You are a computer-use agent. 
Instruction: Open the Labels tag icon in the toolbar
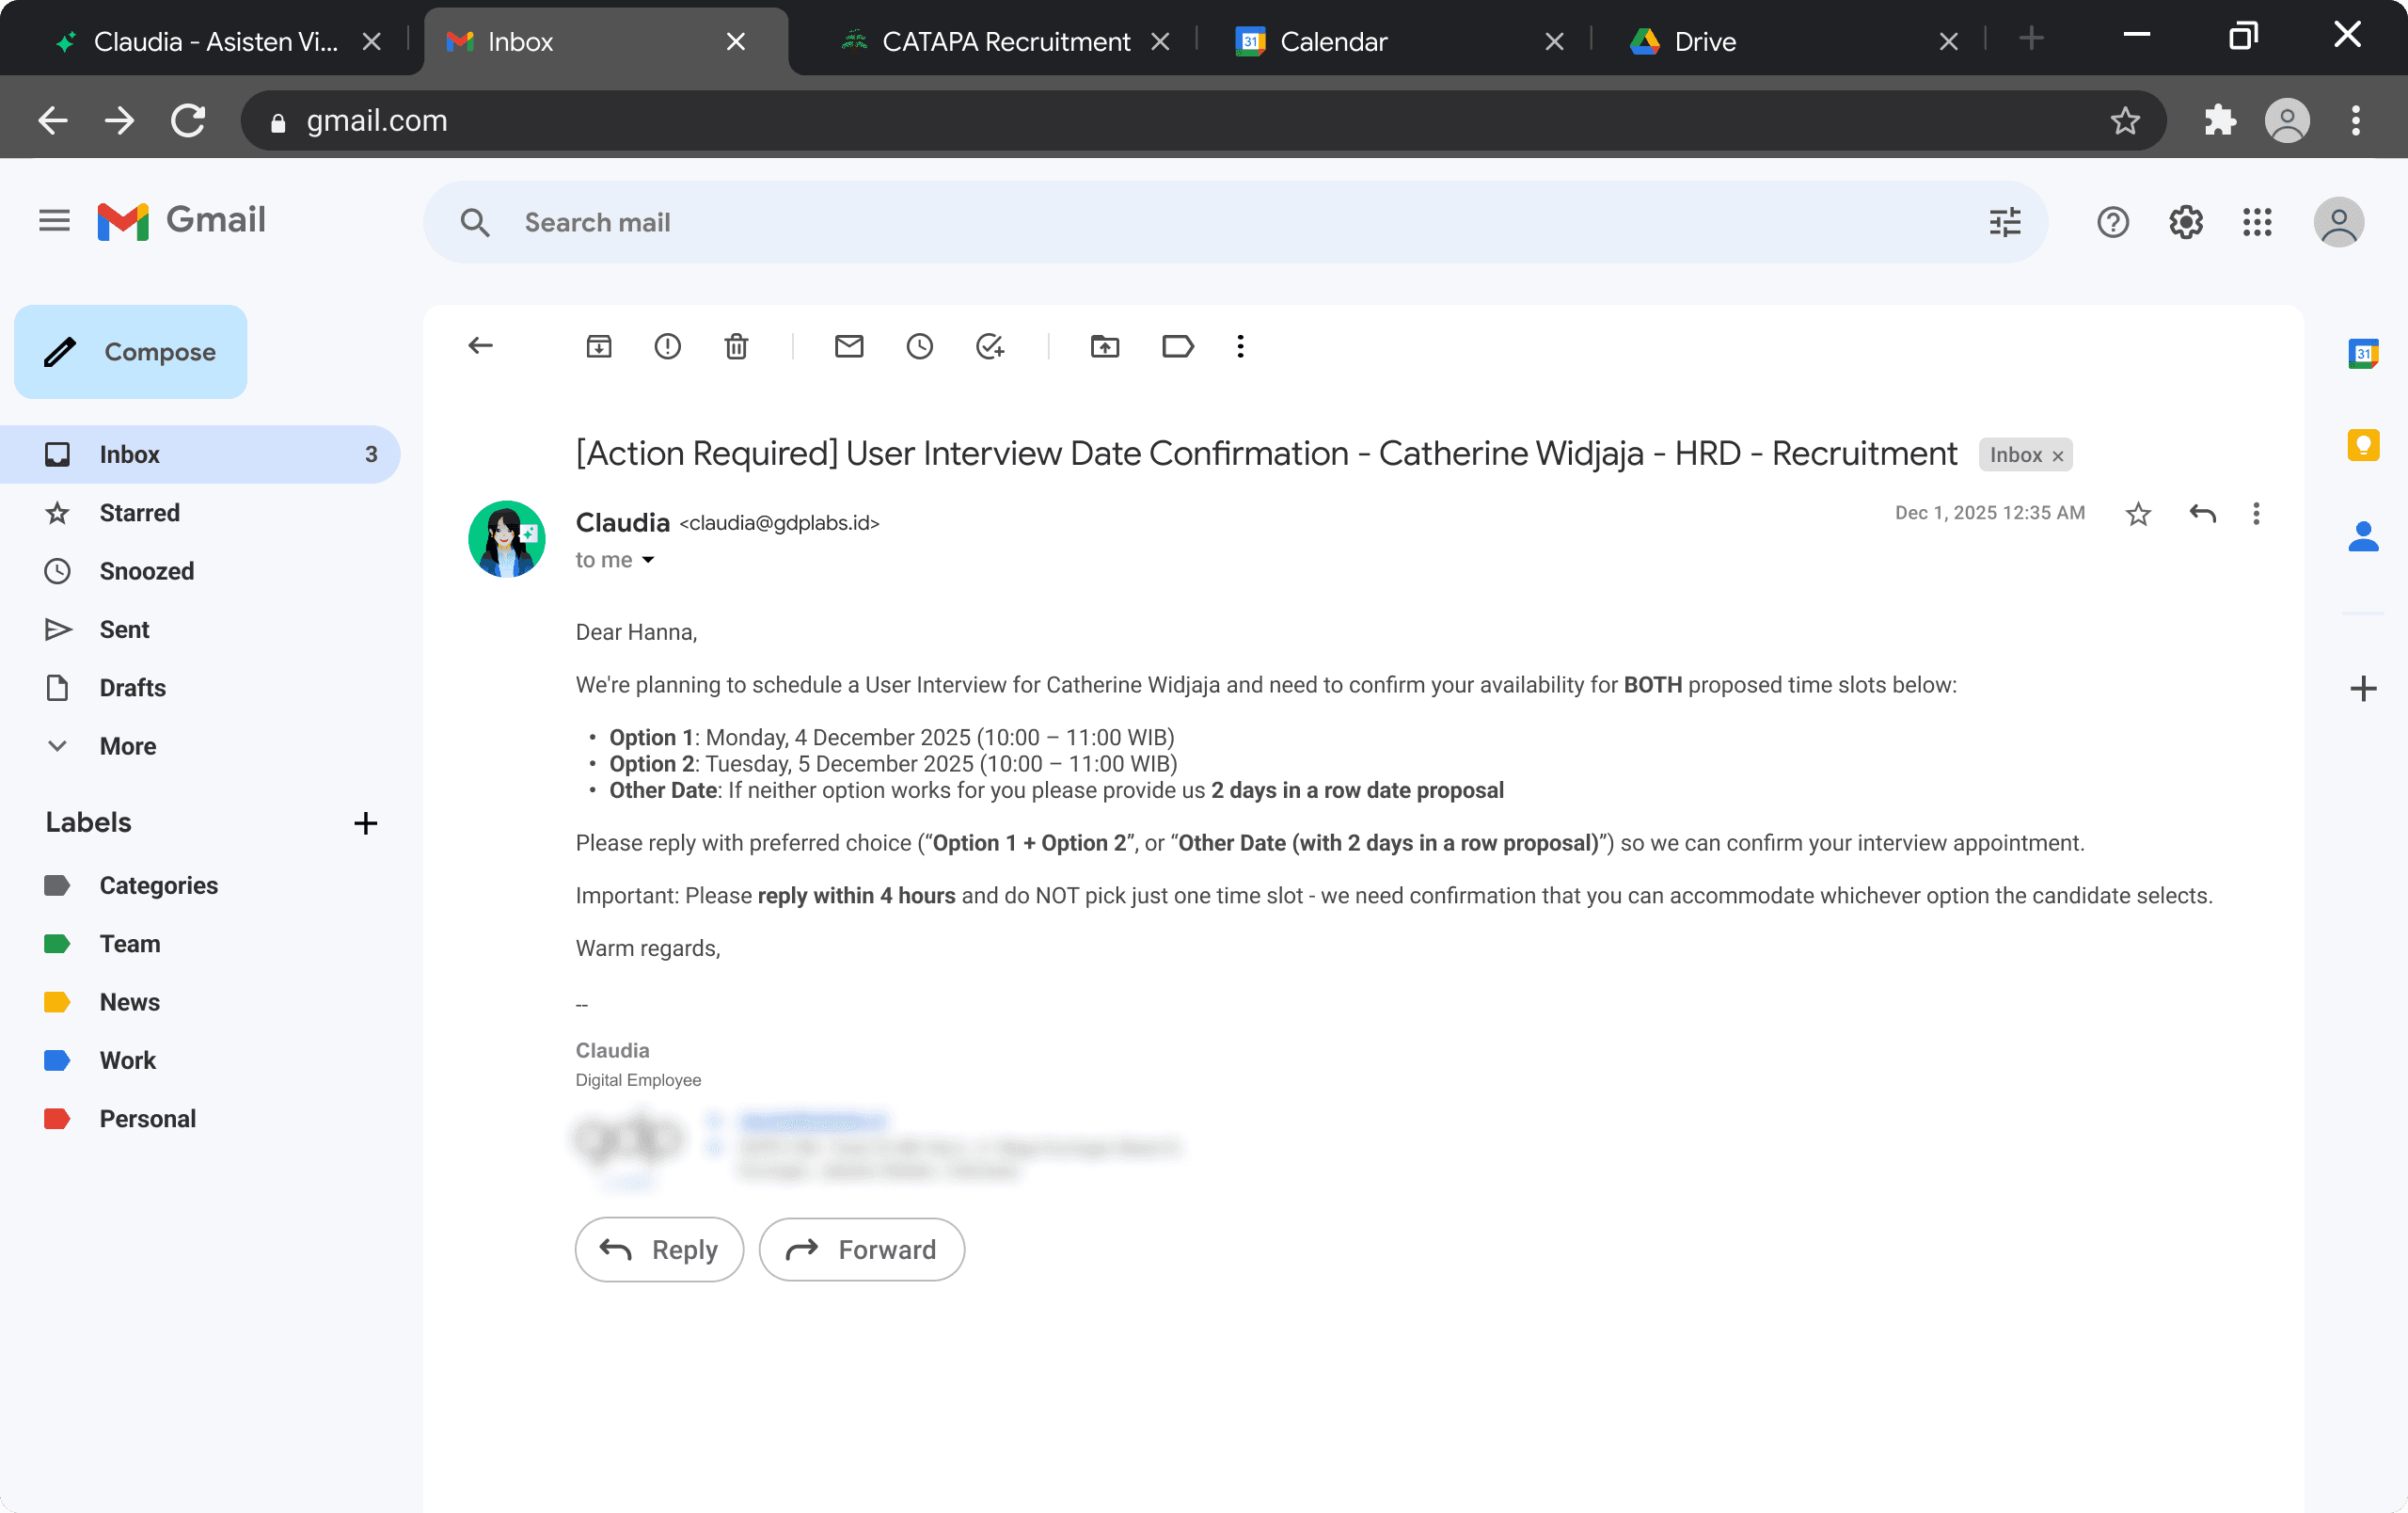coord(1177,346)
